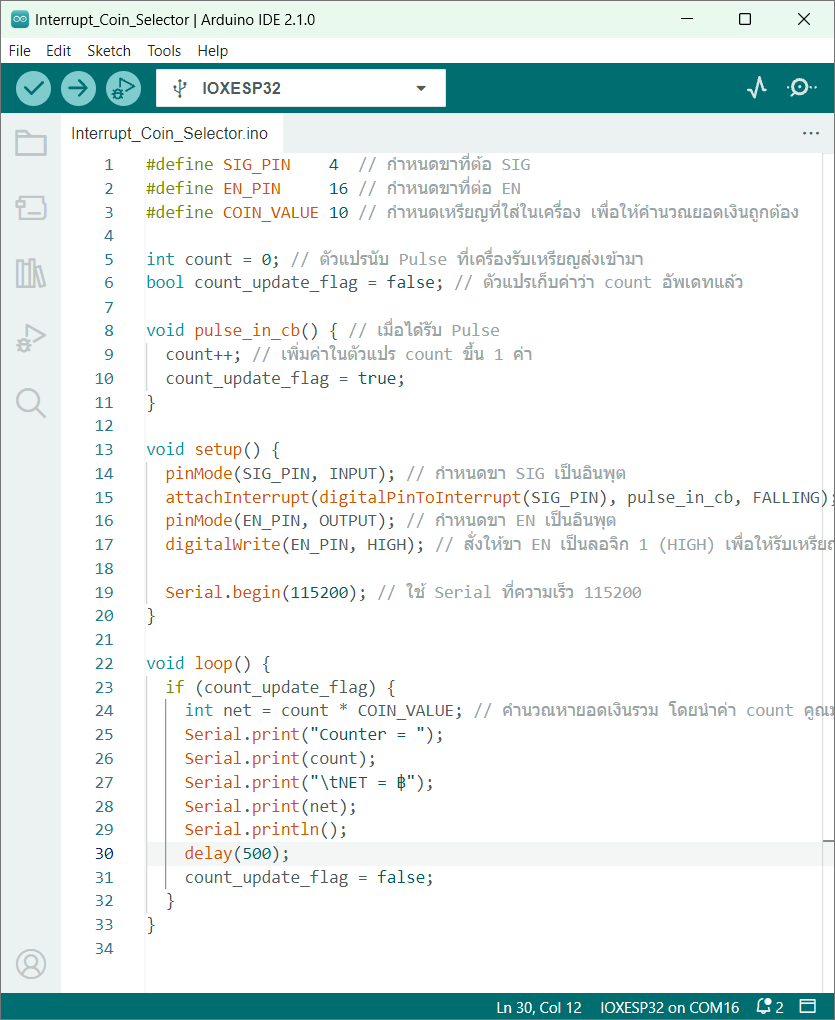This screenshot has height=1020, width=835.
Task: Click the Verify sketch checkmark button
Action: (33, 88)
